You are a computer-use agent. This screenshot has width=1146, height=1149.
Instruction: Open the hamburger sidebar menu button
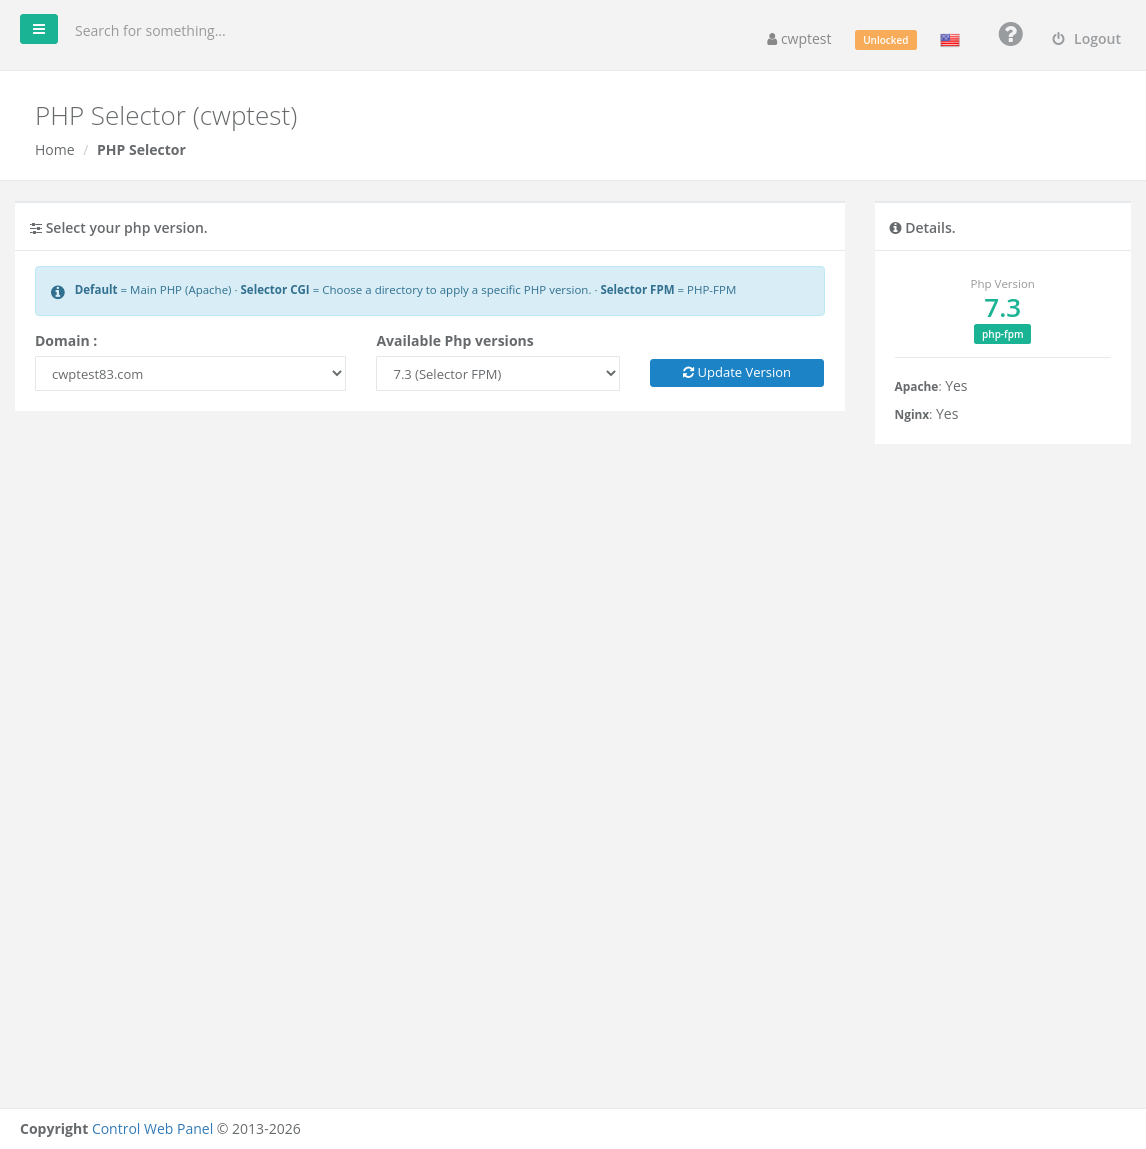point(39,29)
